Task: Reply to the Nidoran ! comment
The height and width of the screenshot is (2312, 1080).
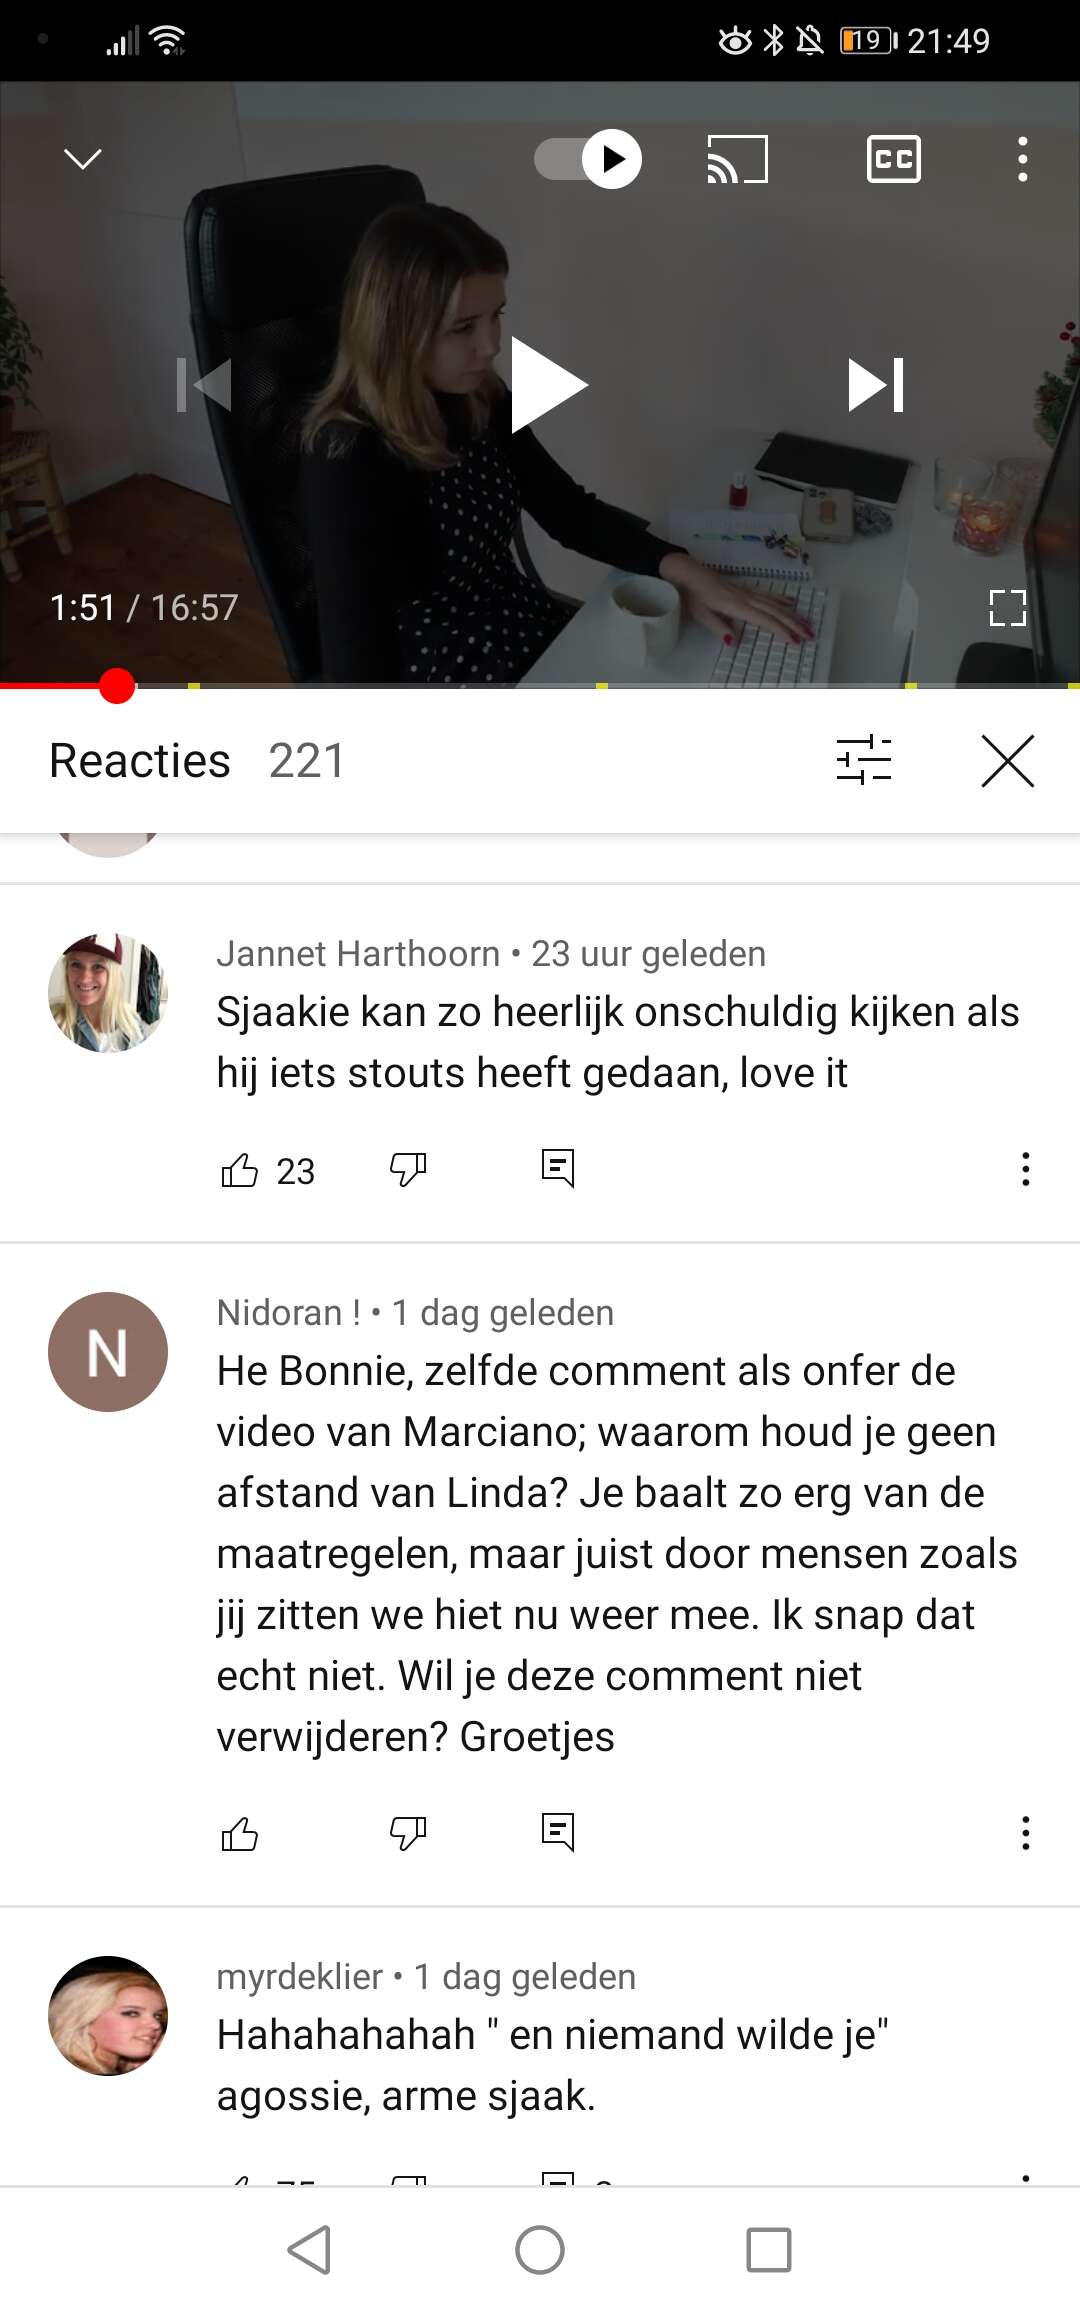Action: pos(558,1832)
